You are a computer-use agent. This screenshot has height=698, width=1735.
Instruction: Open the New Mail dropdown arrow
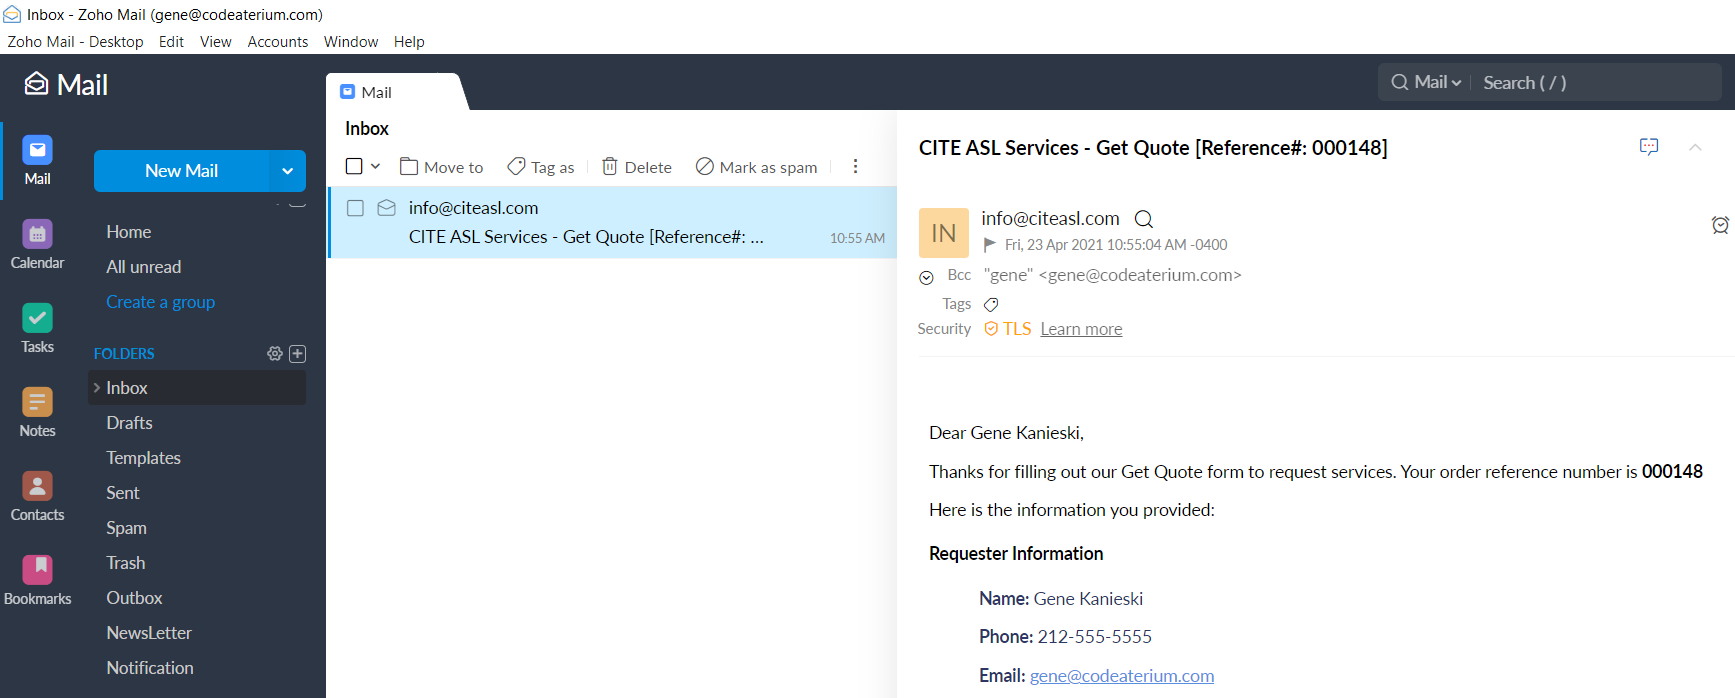pyautogui.click(x=287, y=171)
